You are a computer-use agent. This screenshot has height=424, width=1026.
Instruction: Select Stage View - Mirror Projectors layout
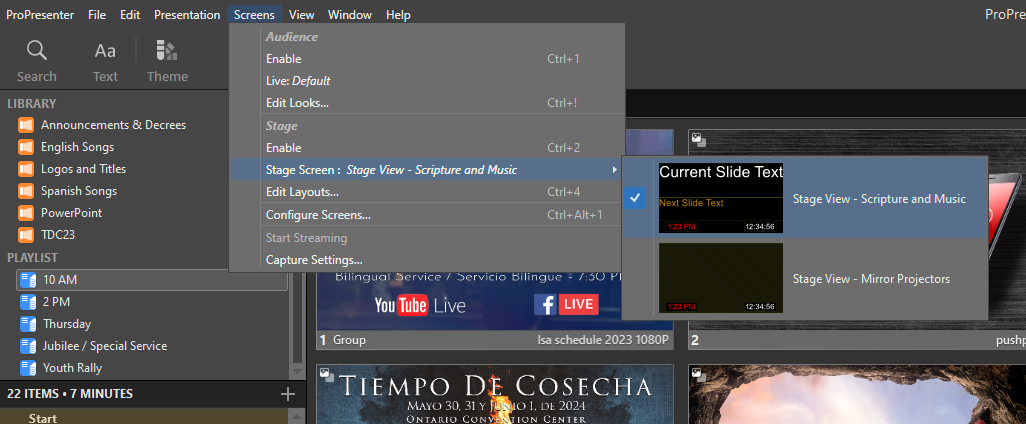tap(804, 279)
